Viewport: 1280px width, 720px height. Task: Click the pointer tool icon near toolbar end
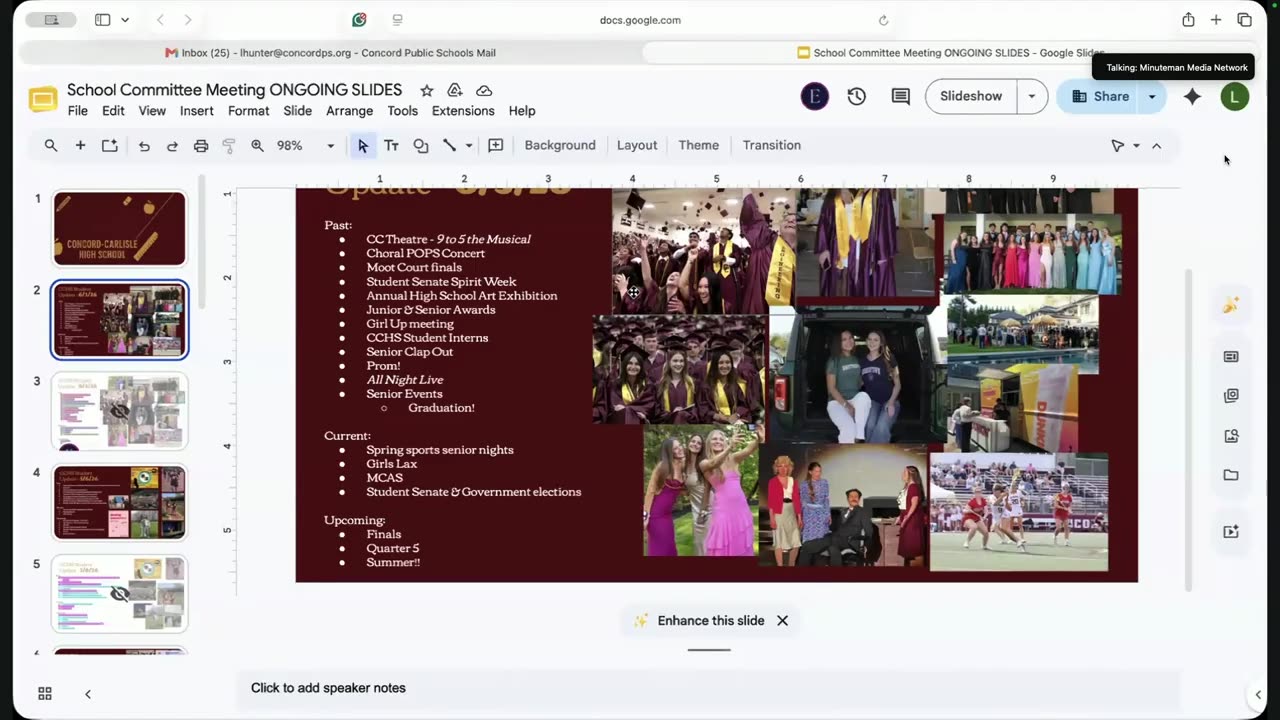[x=1118, y=146]
